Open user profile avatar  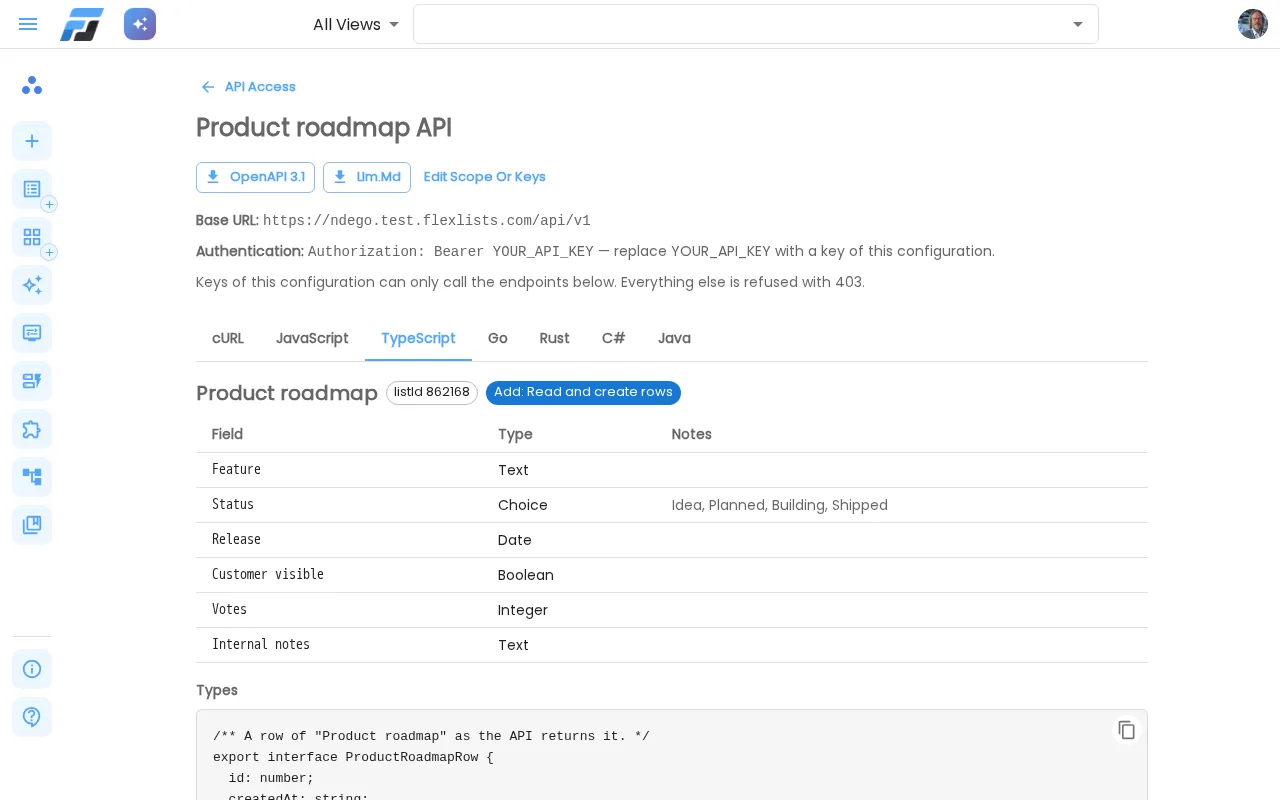pyautogui.click(x=1253, y=24)
